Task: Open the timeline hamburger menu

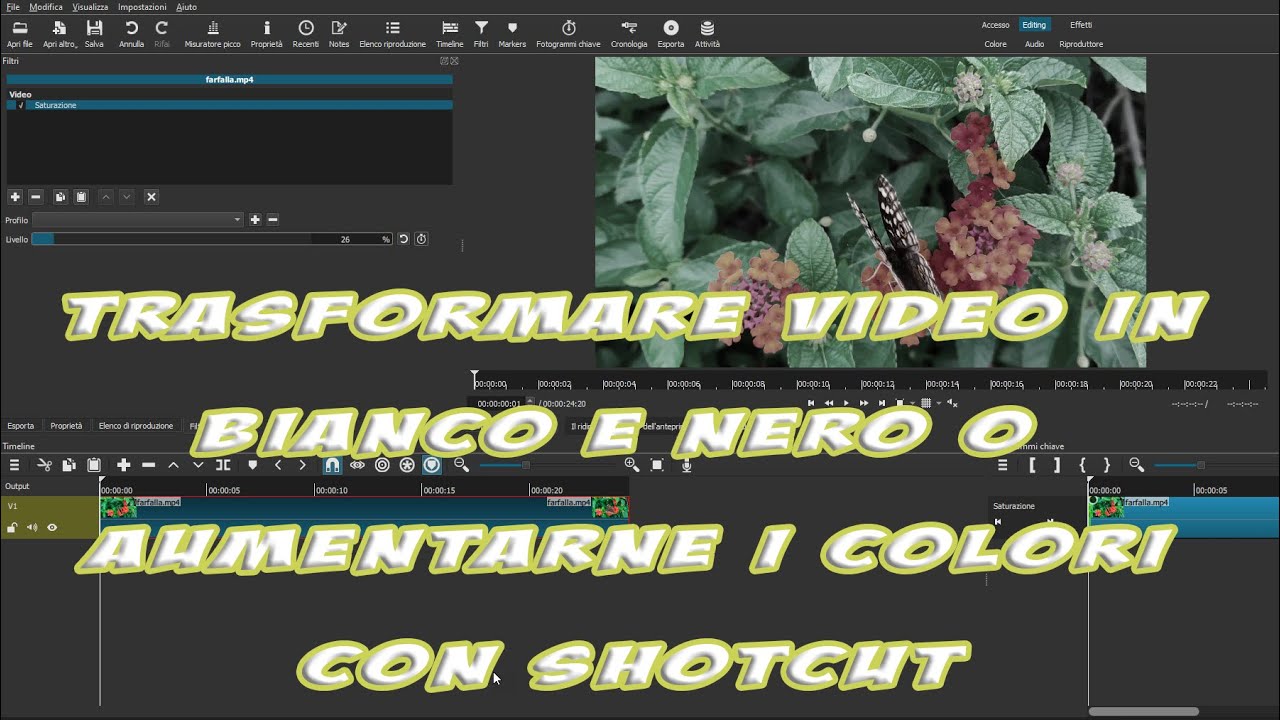Action: click(15, 465)
